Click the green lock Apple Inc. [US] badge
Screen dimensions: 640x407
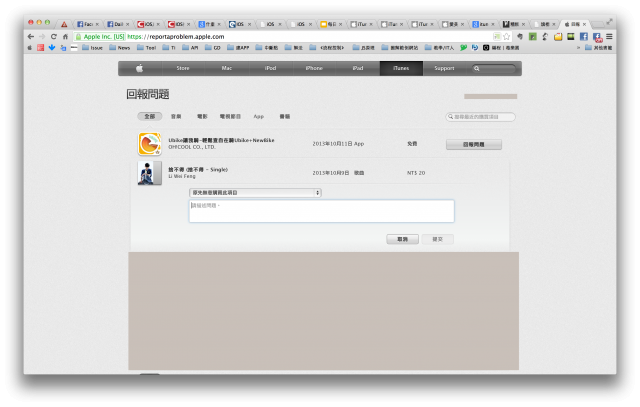coord(100,37)
